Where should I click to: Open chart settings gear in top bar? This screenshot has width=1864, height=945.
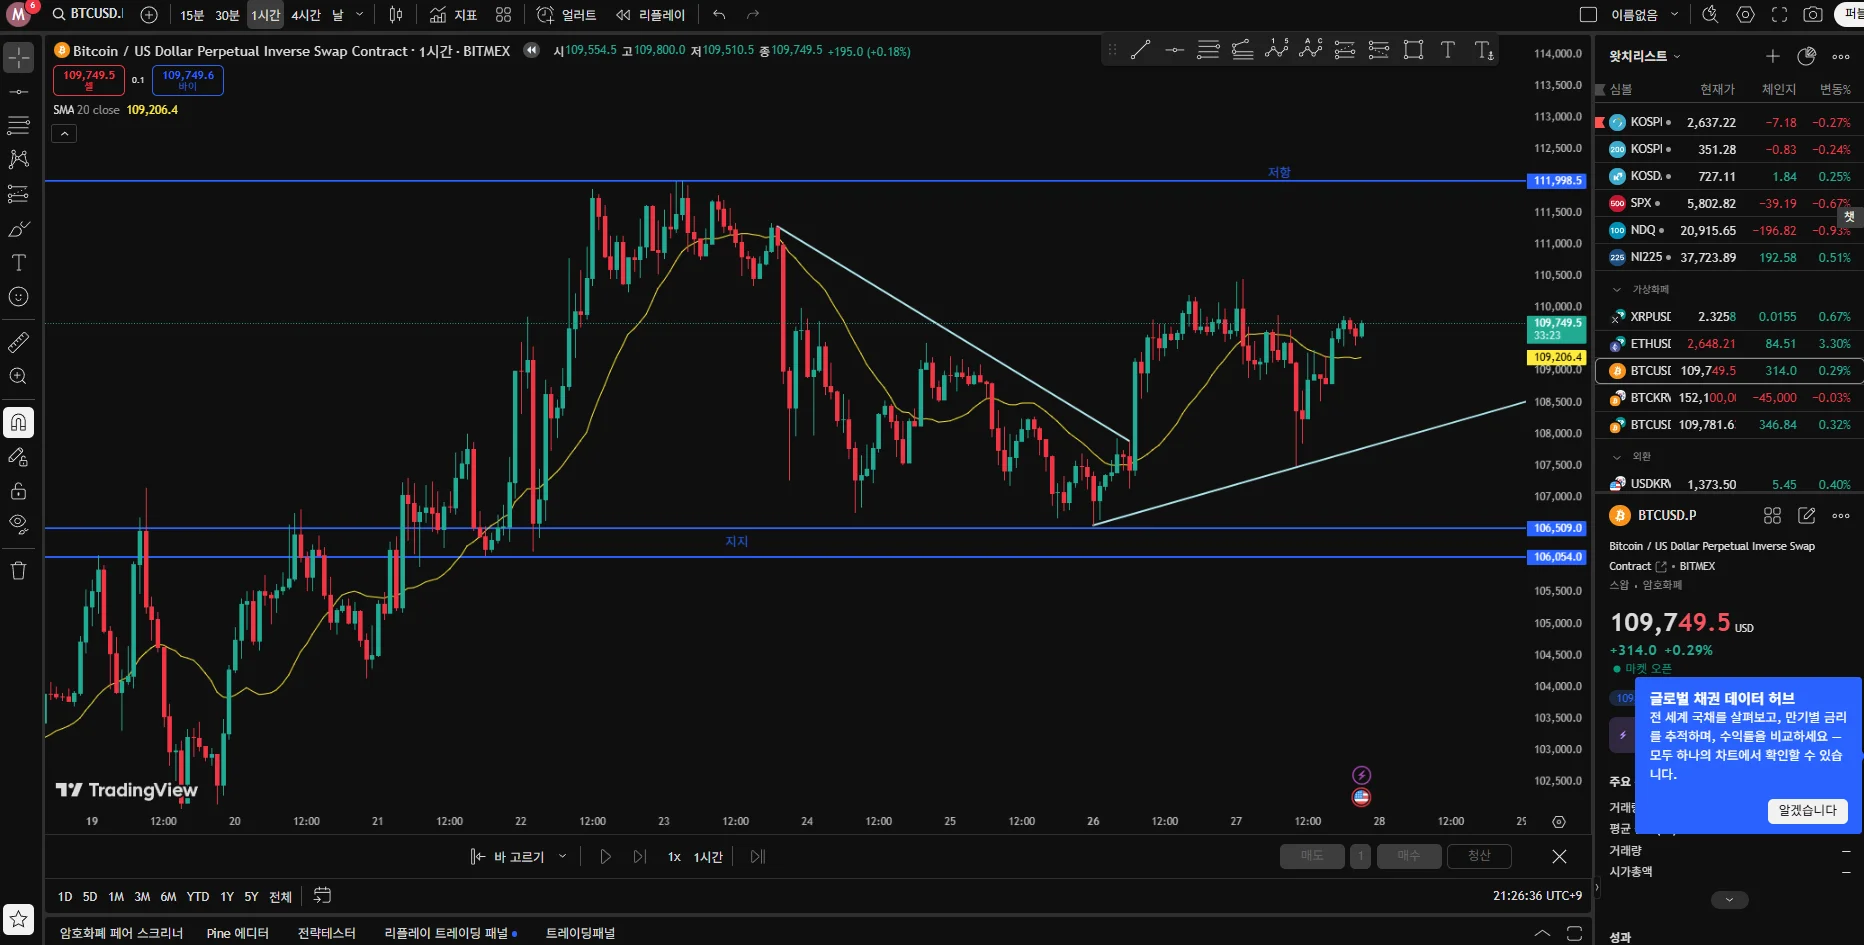[1745, 15]
